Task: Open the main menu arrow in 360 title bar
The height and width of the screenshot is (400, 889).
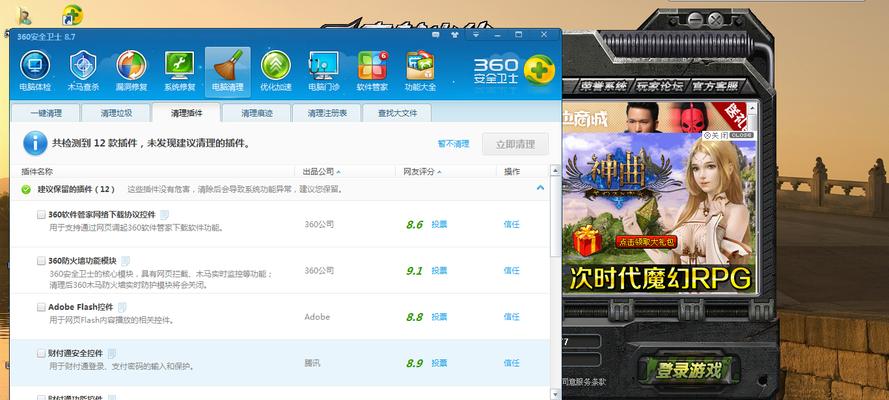Action: pos(476,35)
